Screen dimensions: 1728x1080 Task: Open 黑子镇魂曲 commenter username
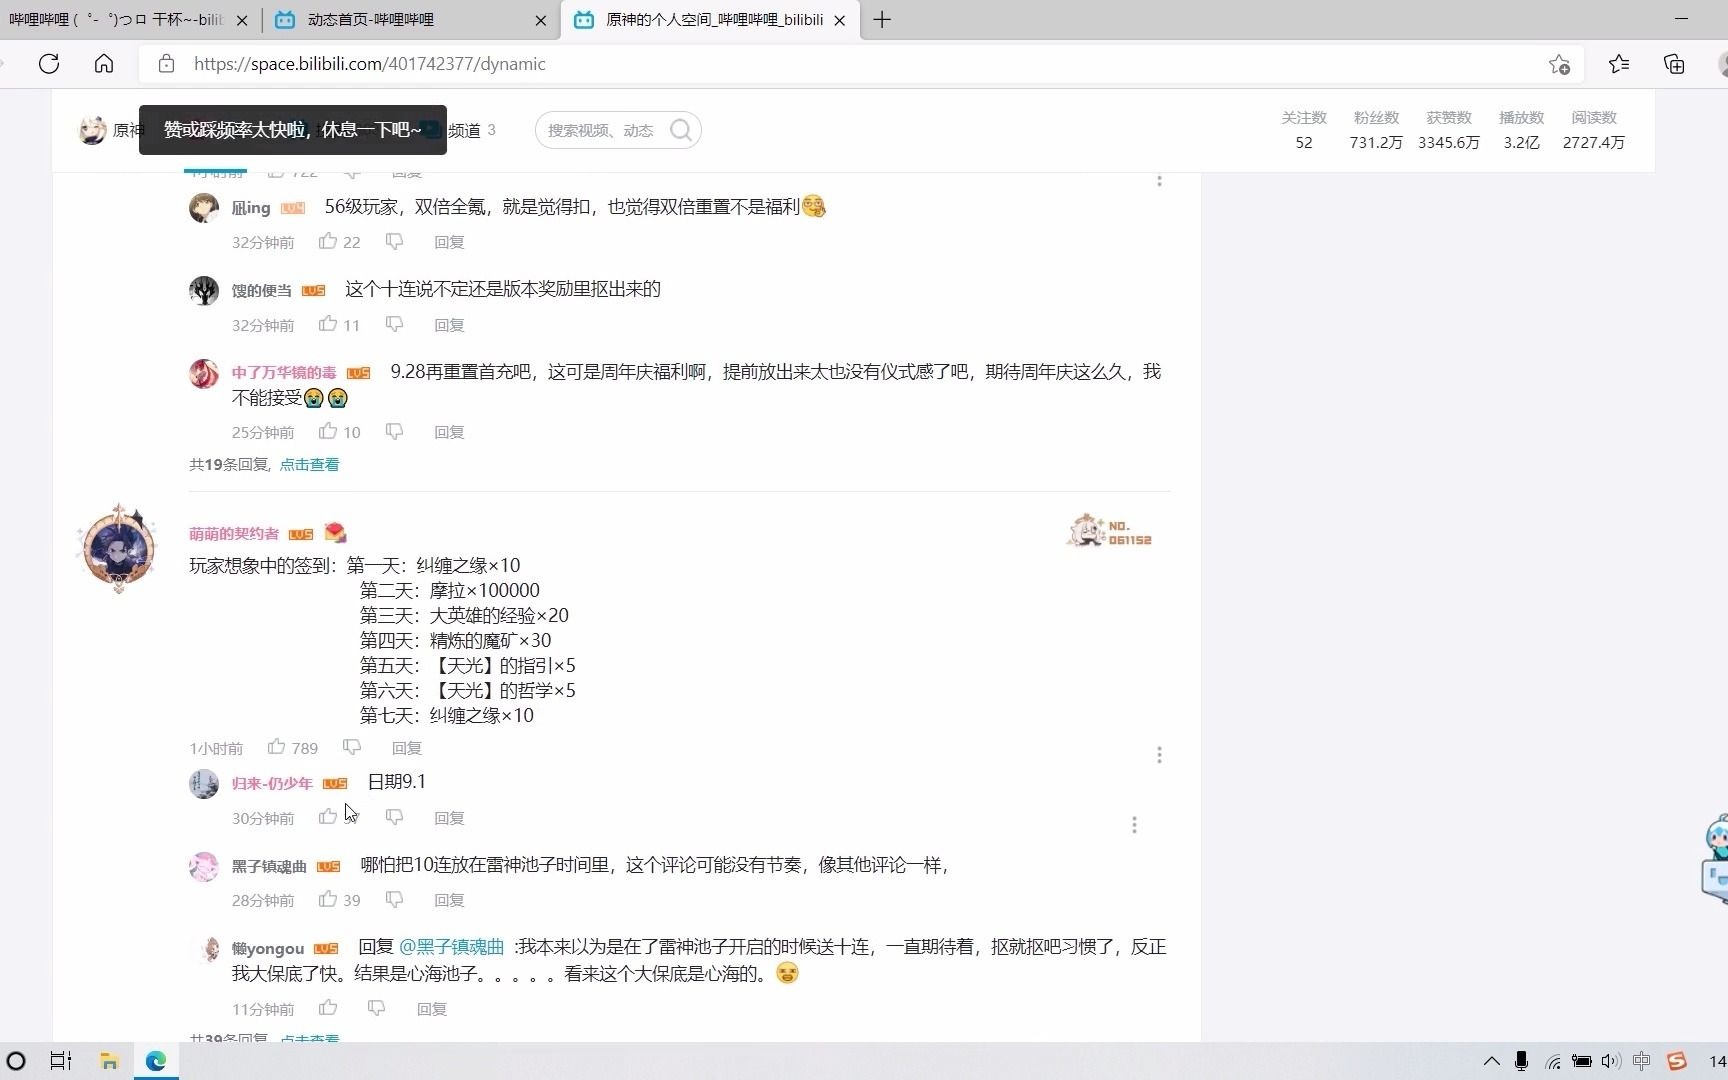coord(269,866)
